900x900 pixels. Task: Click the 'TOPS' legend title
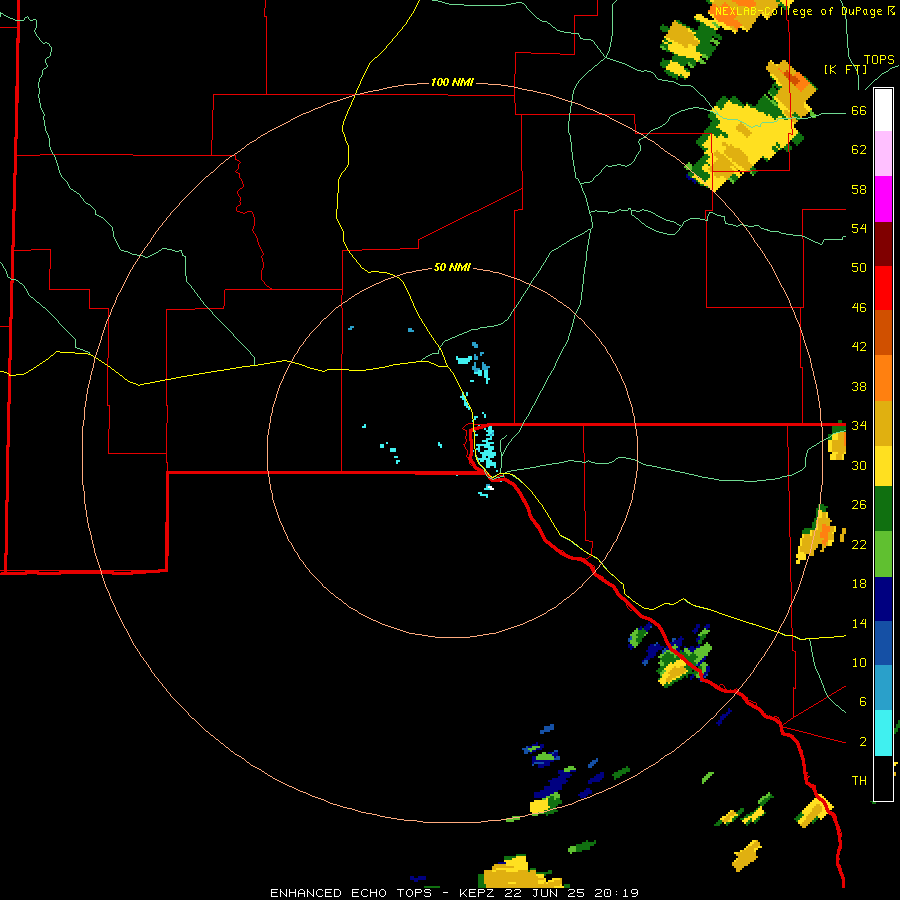coord(879,59)
